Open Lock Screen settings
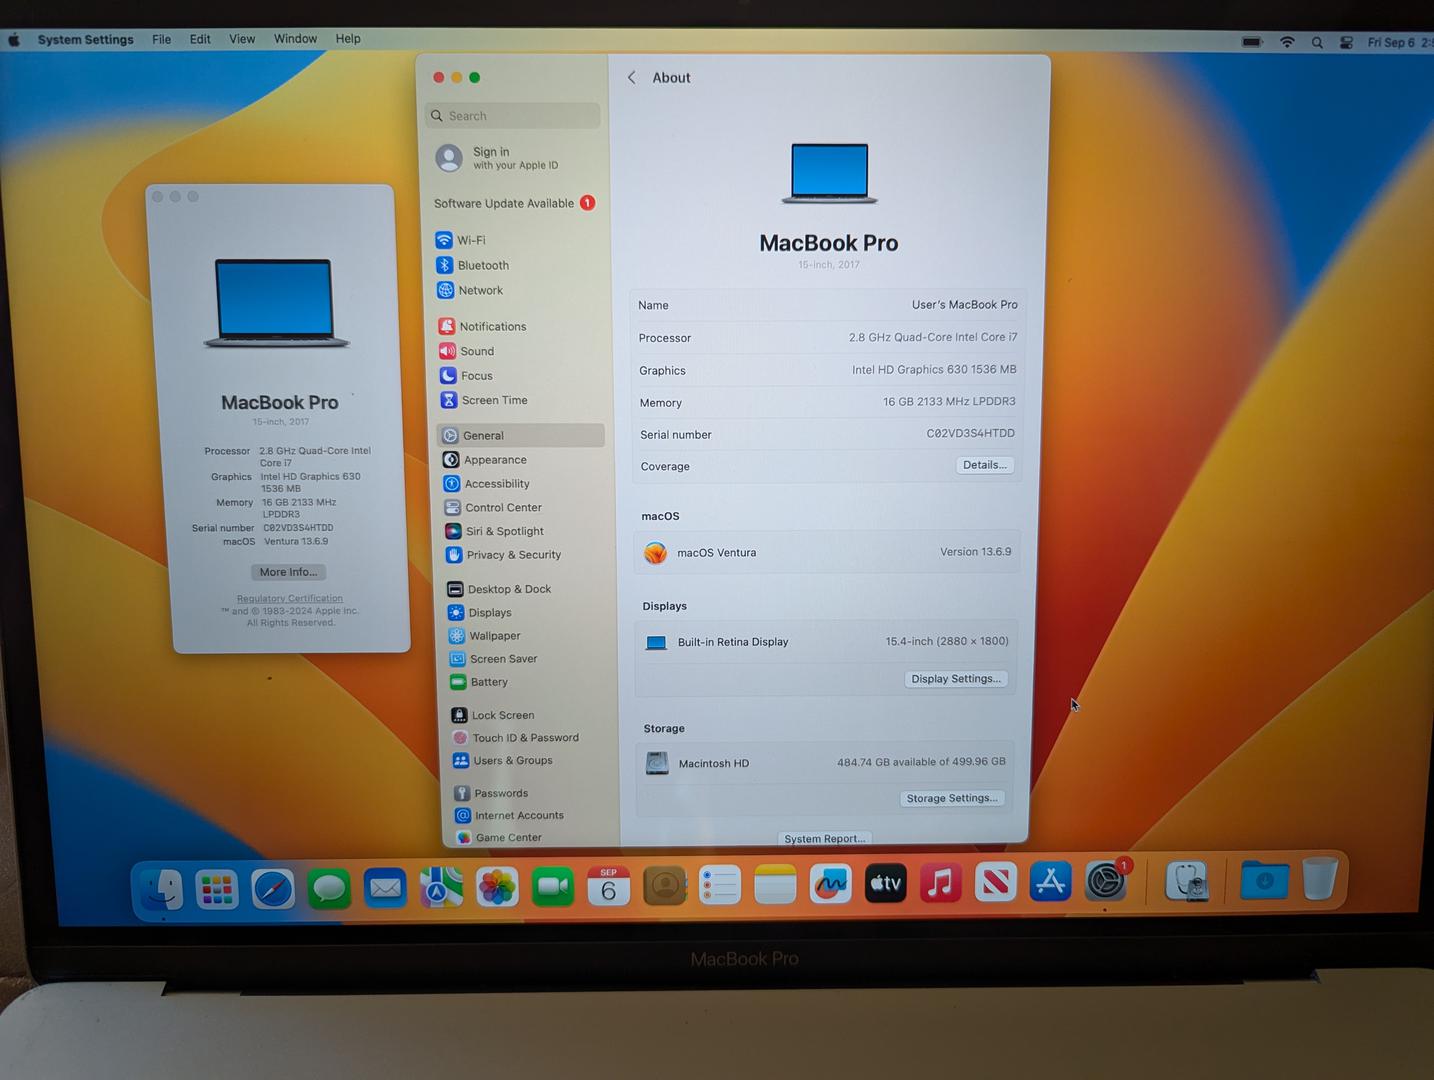1434x1080 pixels. tap(492, 715)
